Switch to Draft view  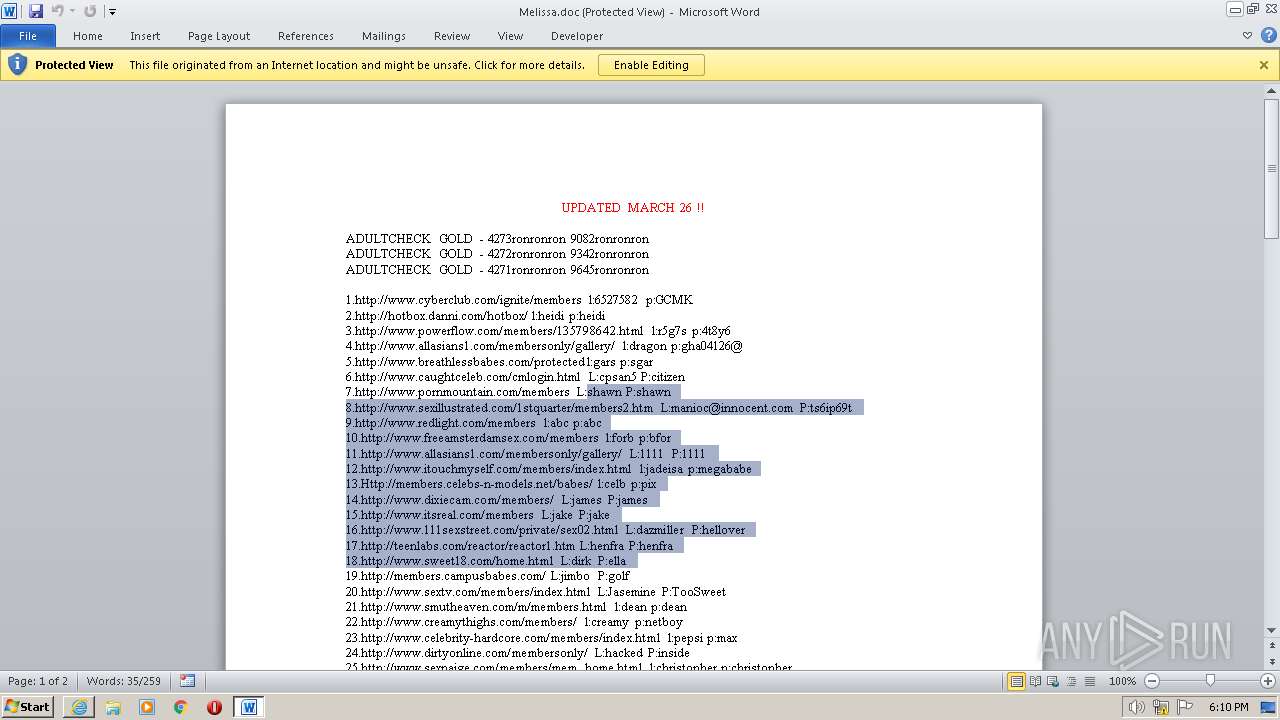(1089, 681)
